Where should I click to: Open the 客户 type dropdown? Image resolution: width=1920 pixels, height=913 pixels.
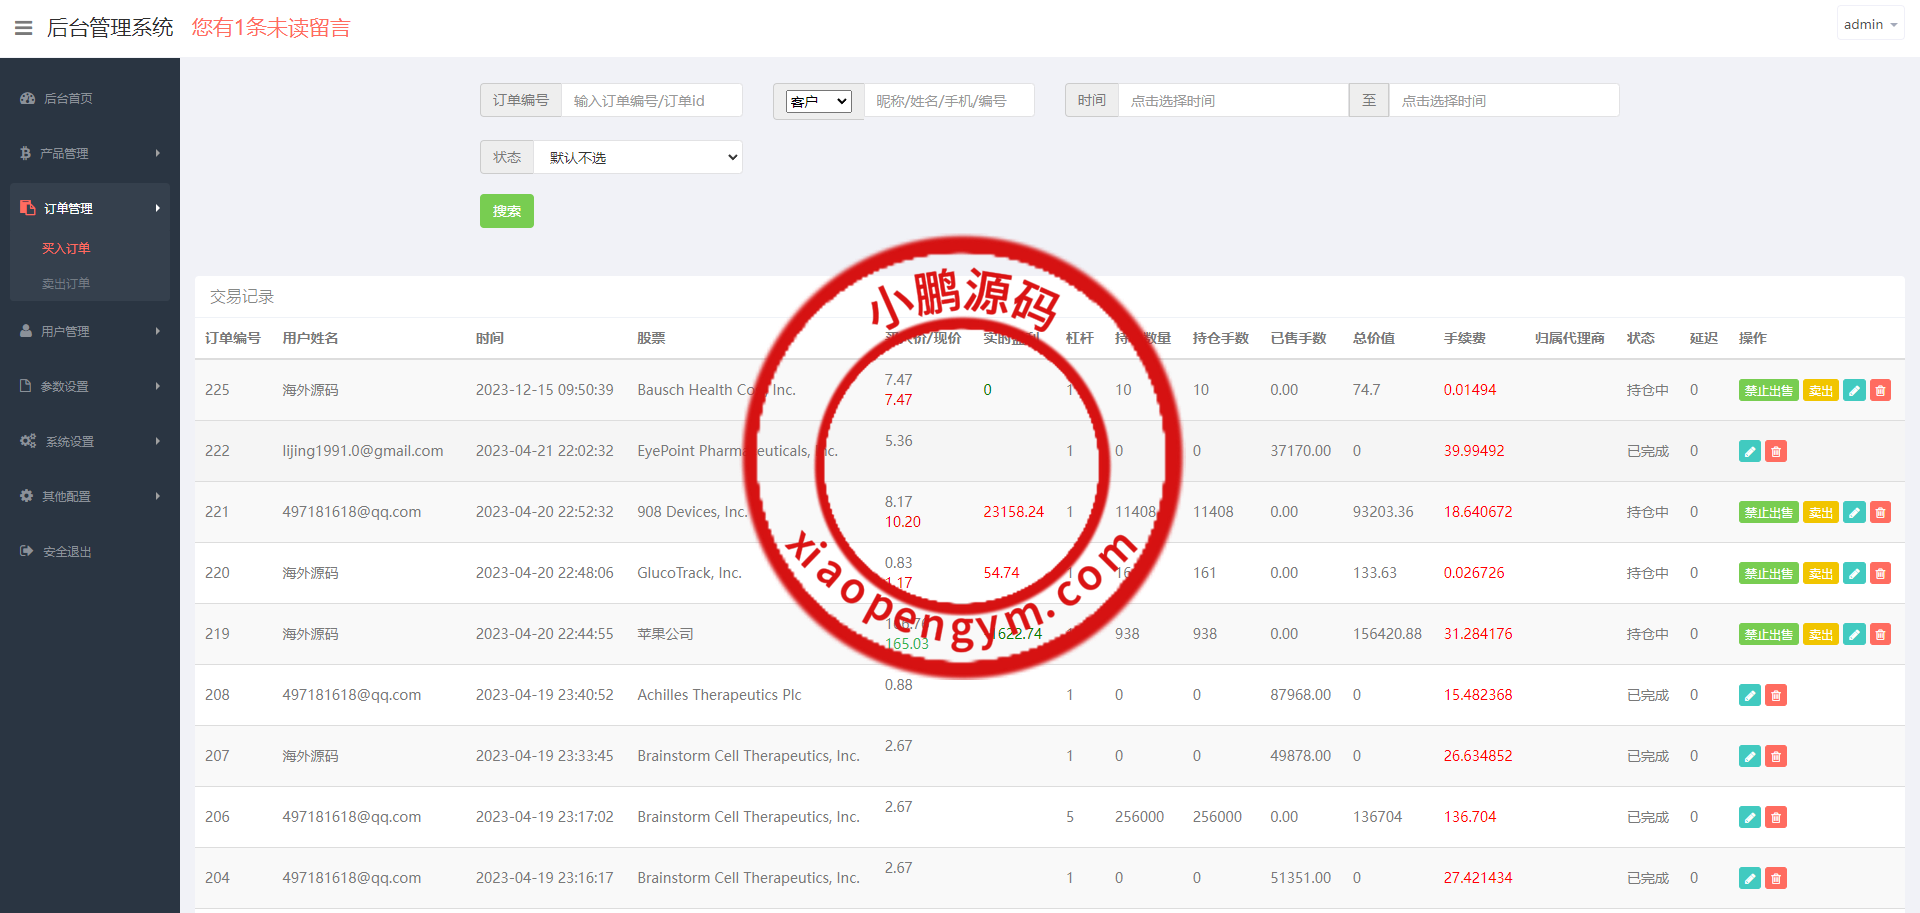(x=818, y=101)
